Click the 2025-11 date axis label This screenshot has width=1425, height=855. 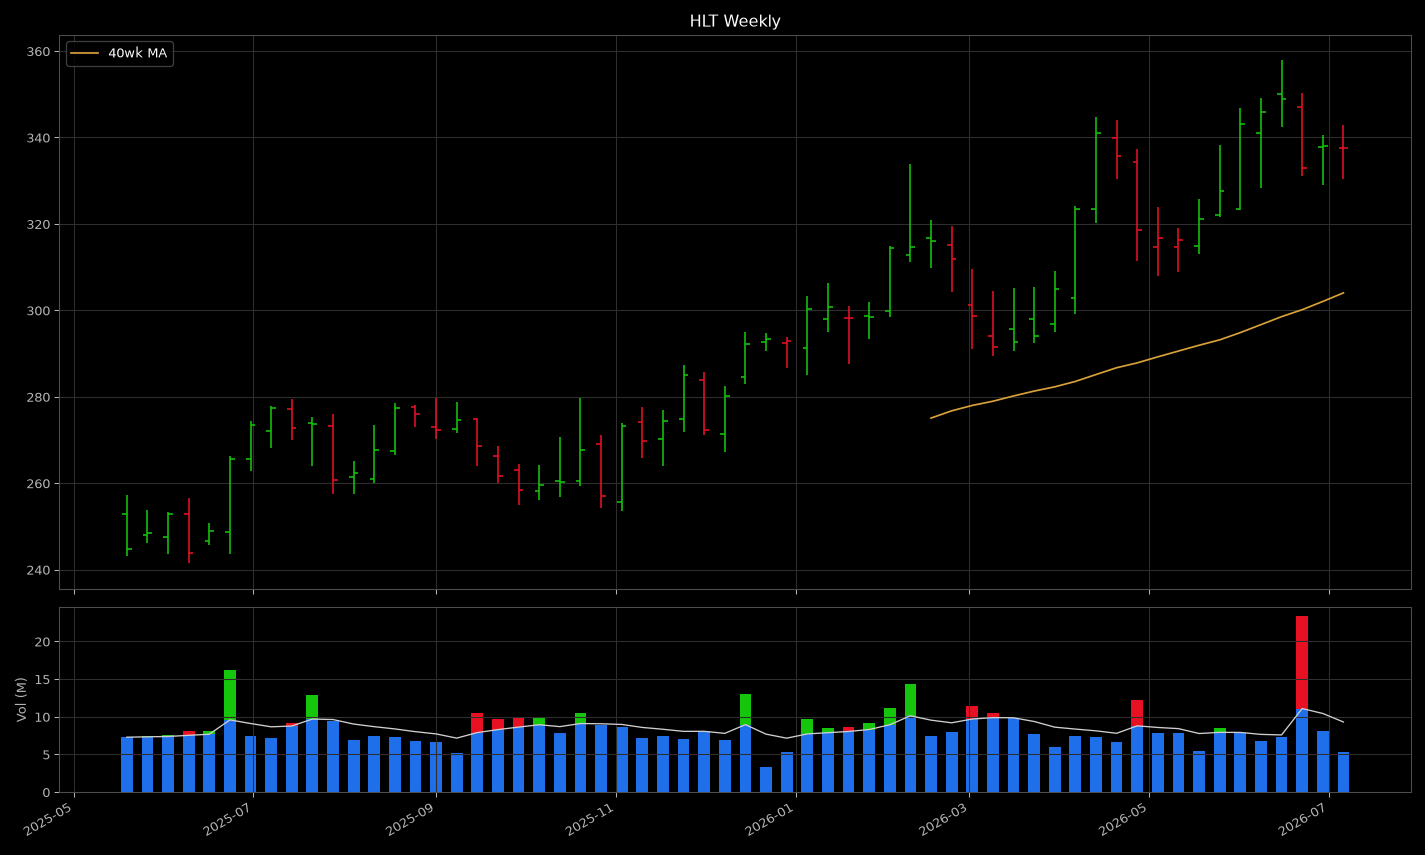pyautogui.click(x=592, y=818)
